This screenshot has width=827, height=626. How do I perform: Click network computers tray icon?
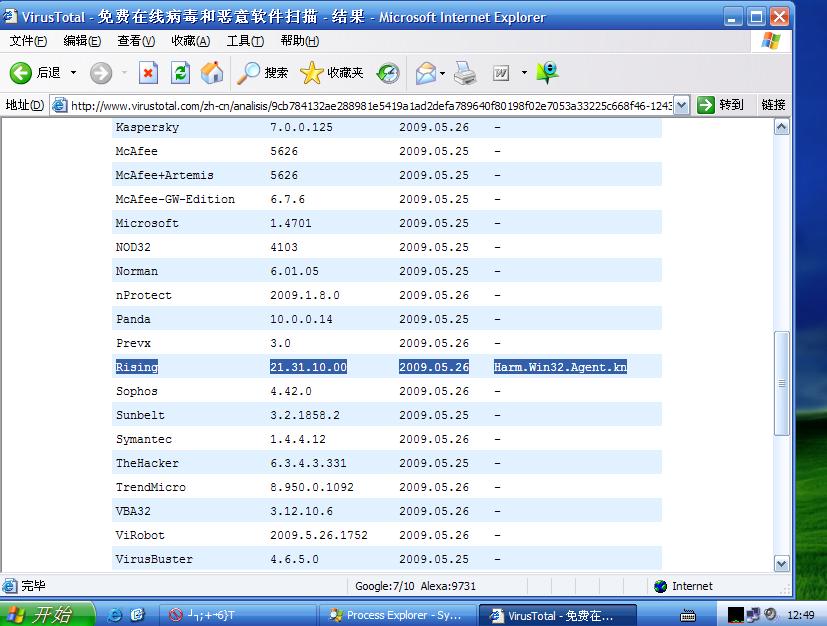pos(754,615)
